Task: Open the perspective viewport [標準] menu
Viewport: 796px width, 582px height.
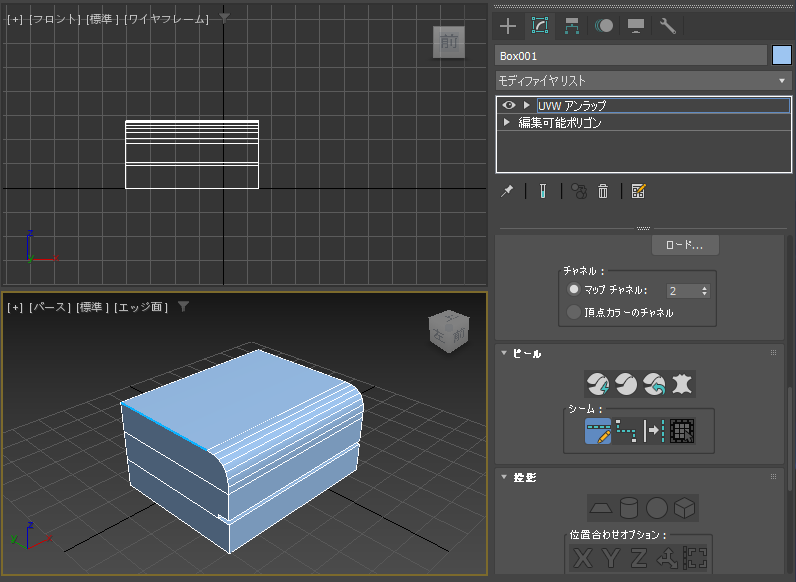Action: coord(92,307)
